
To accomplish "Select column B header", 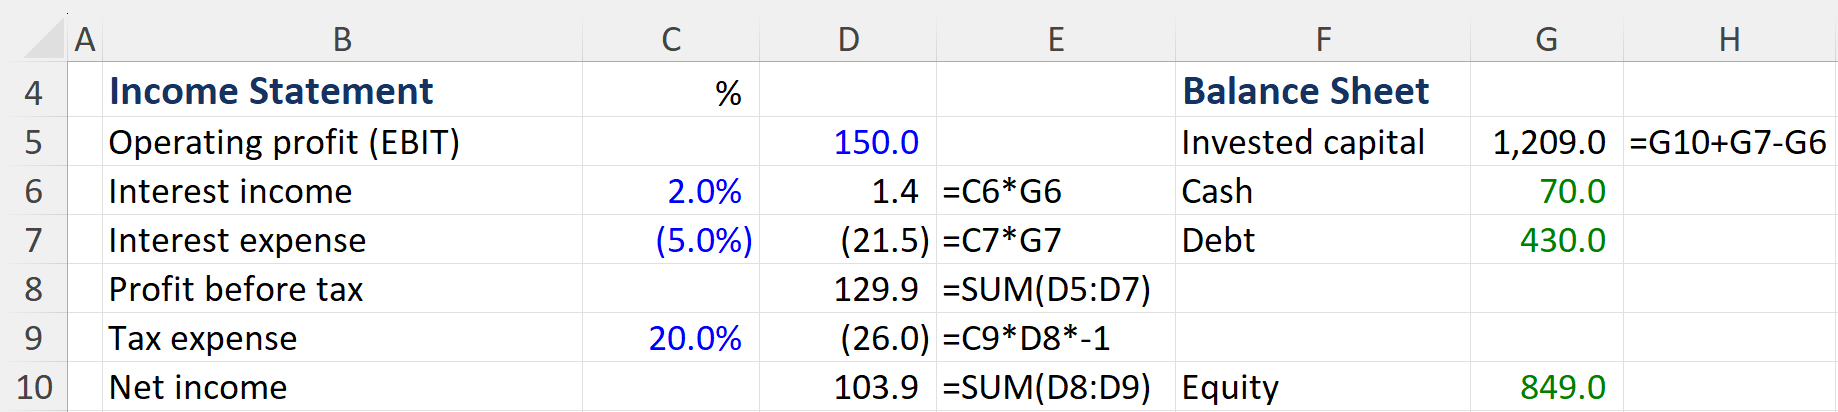I will point(342,40).
